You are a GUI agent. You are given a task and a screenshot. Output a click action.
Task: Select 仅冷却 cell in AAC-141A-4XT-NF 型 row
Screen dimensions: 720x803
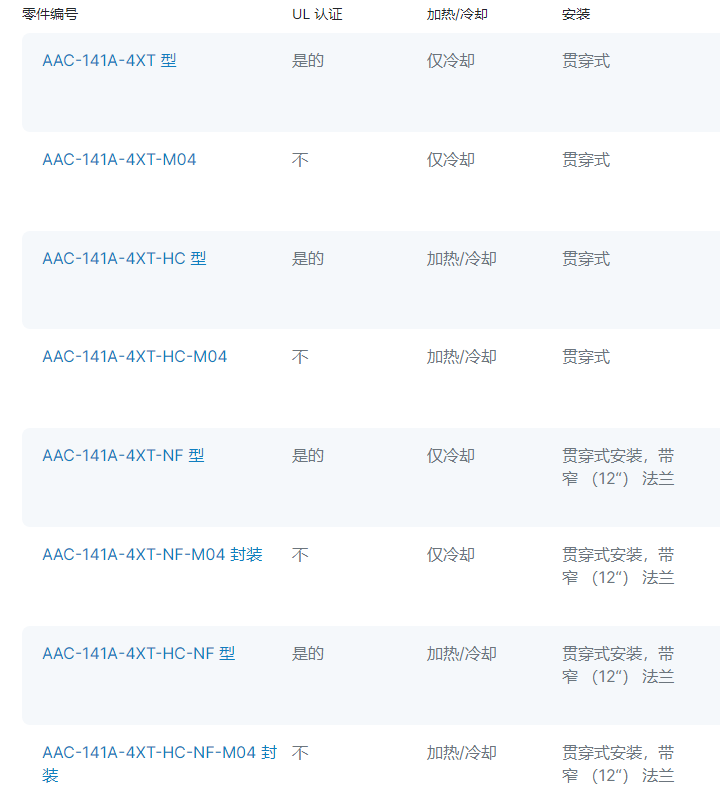point(451,456)
